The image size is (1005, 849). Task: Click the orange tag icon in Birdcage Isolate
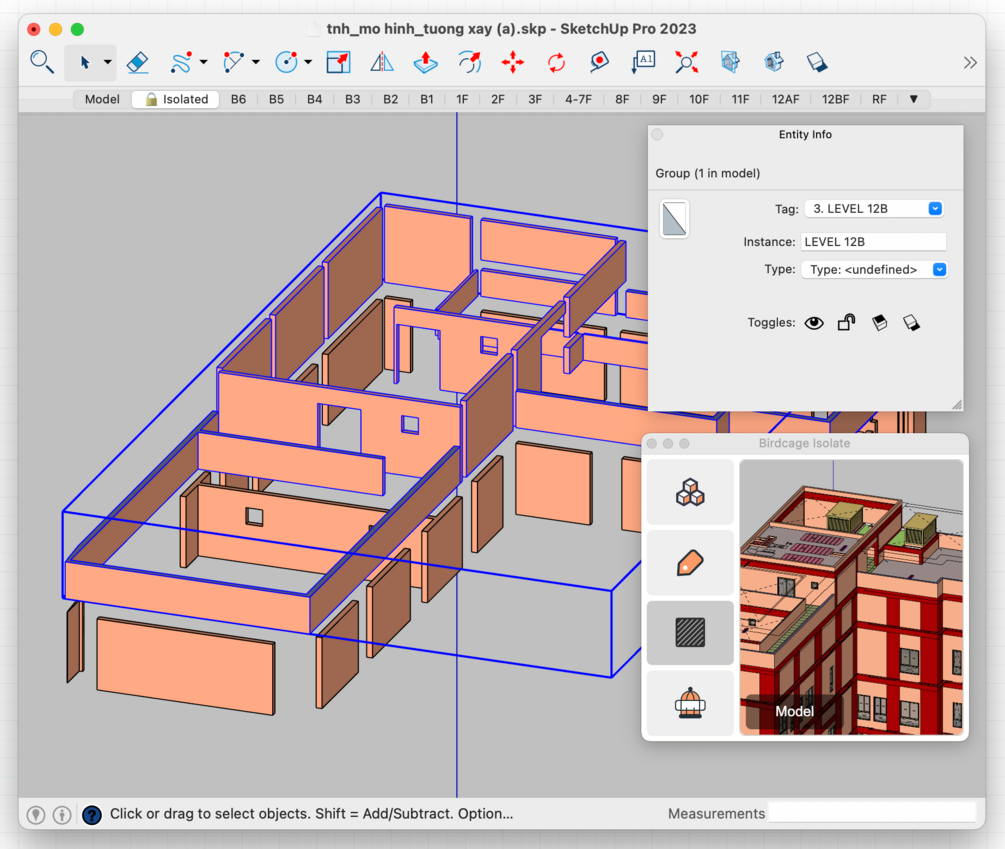click(x=690, y=563)
